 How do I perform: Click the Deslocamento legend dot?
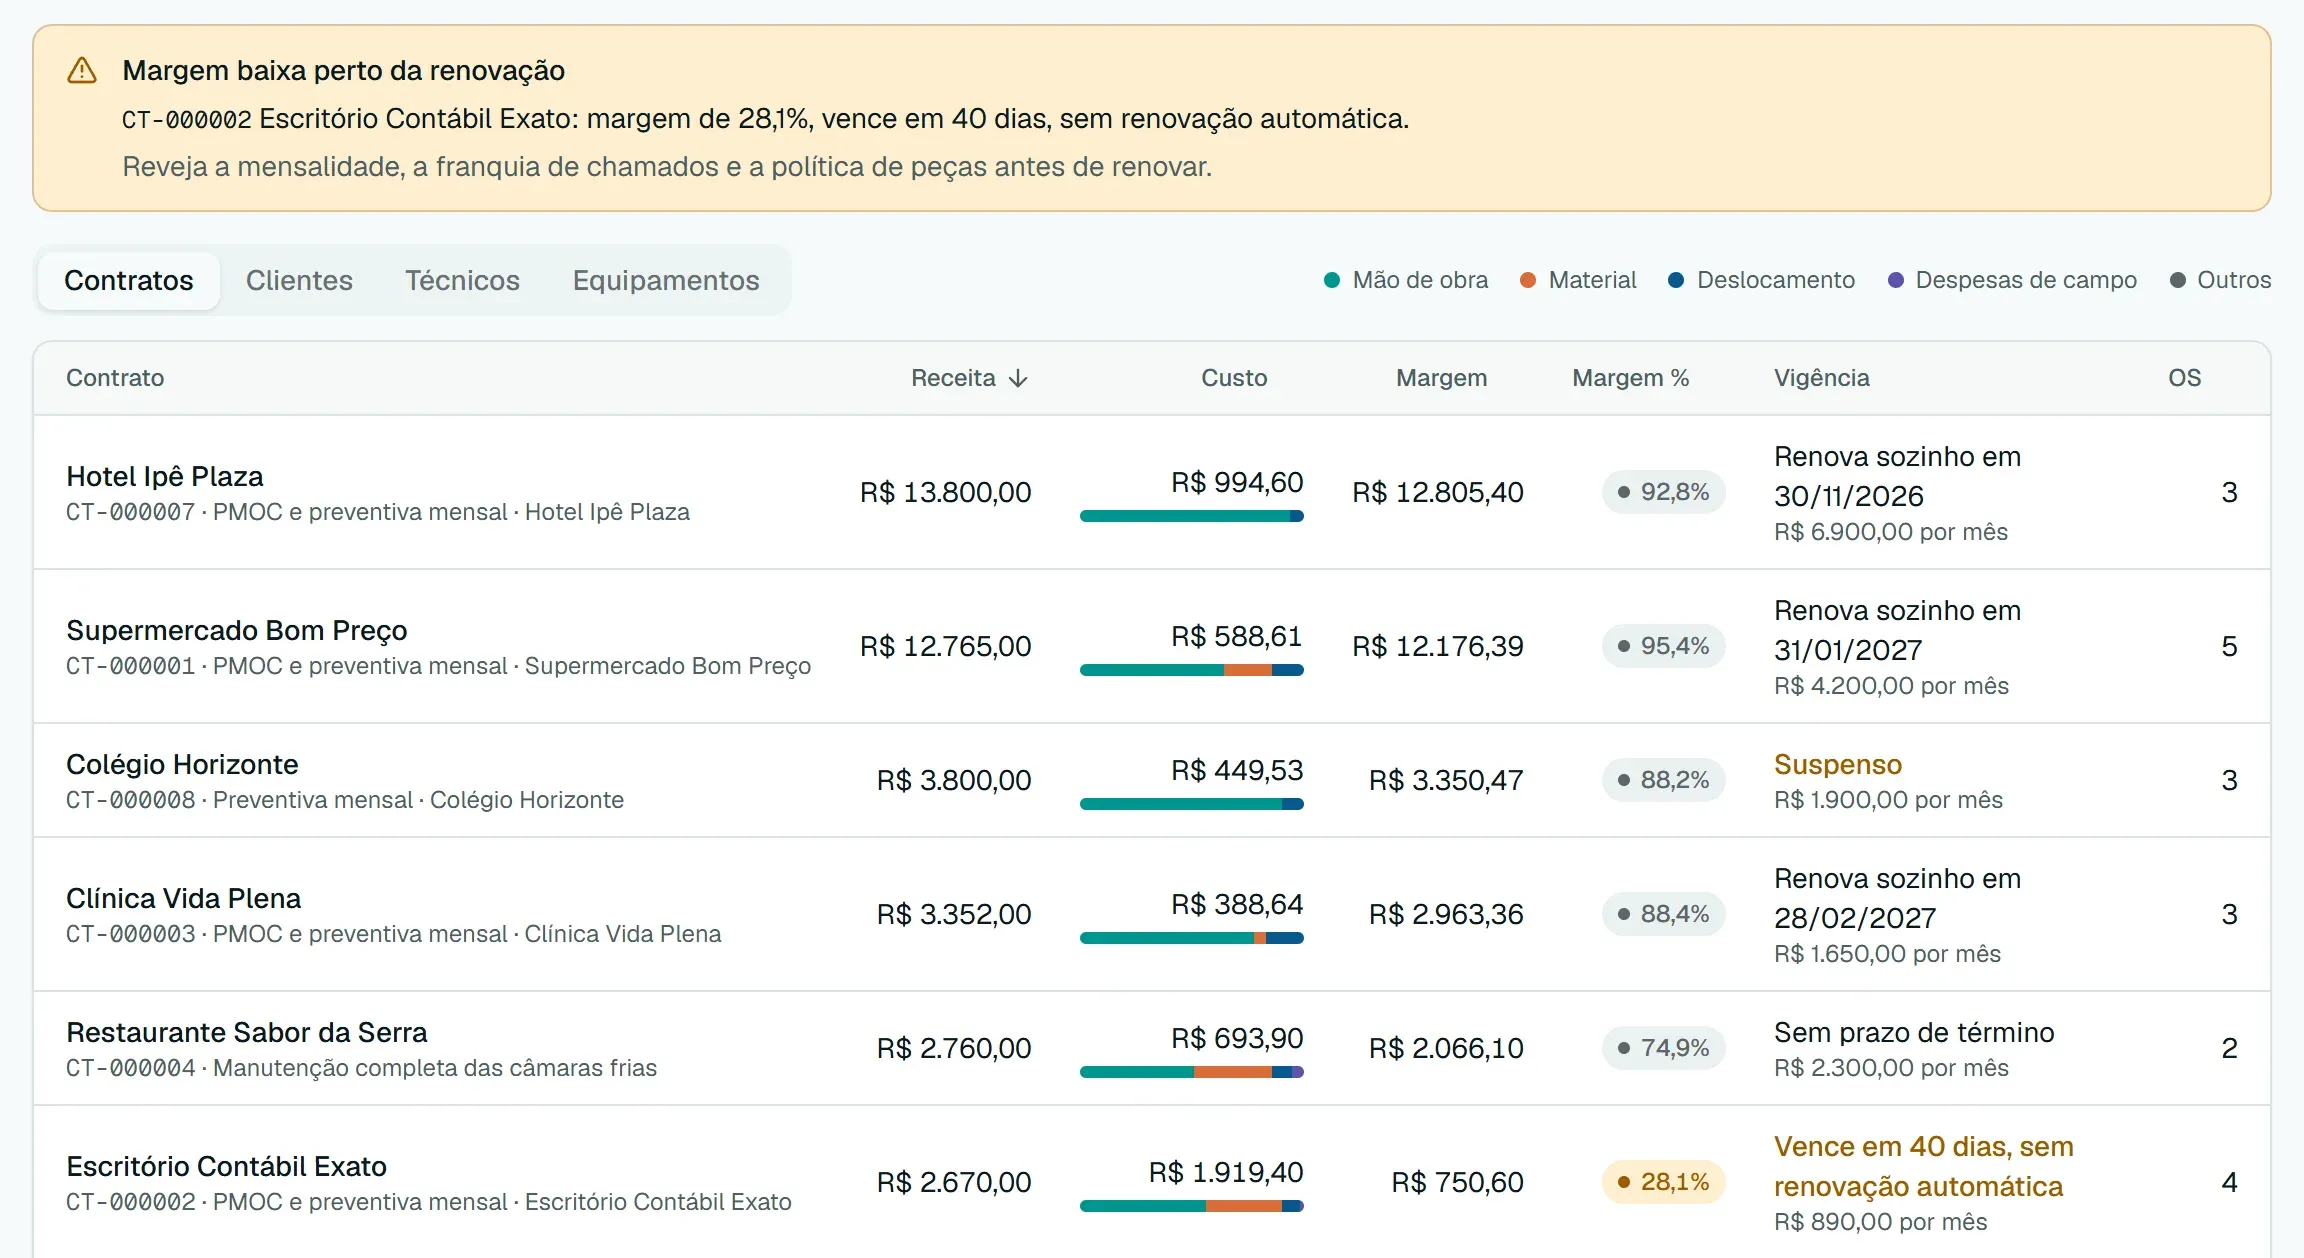pyautogui.click(x=1676, y=280)
